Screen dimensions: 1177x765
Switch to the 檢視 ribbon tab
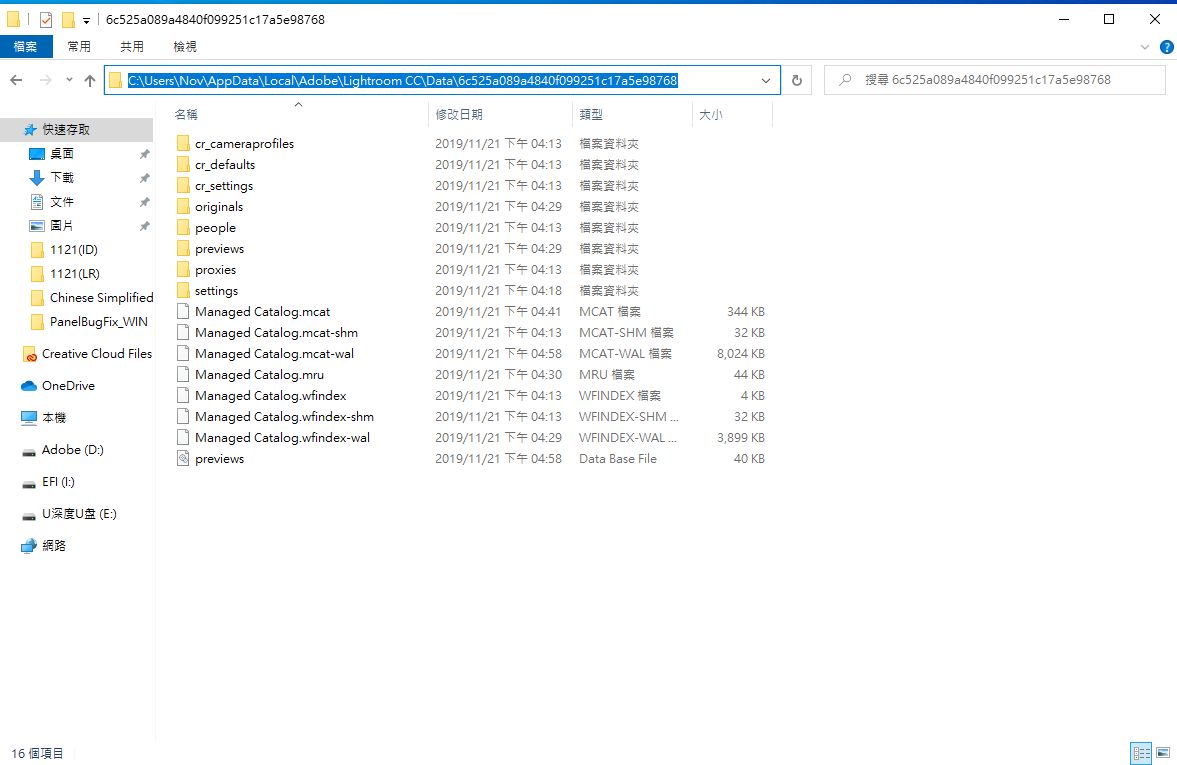(x=183, y=46)
